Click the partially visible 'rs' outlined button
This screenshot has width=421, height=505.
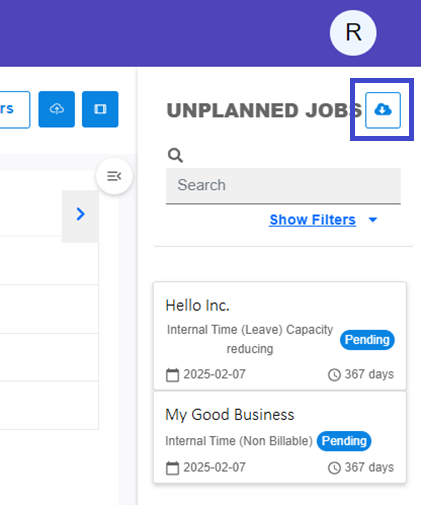[x=15, y=109]
